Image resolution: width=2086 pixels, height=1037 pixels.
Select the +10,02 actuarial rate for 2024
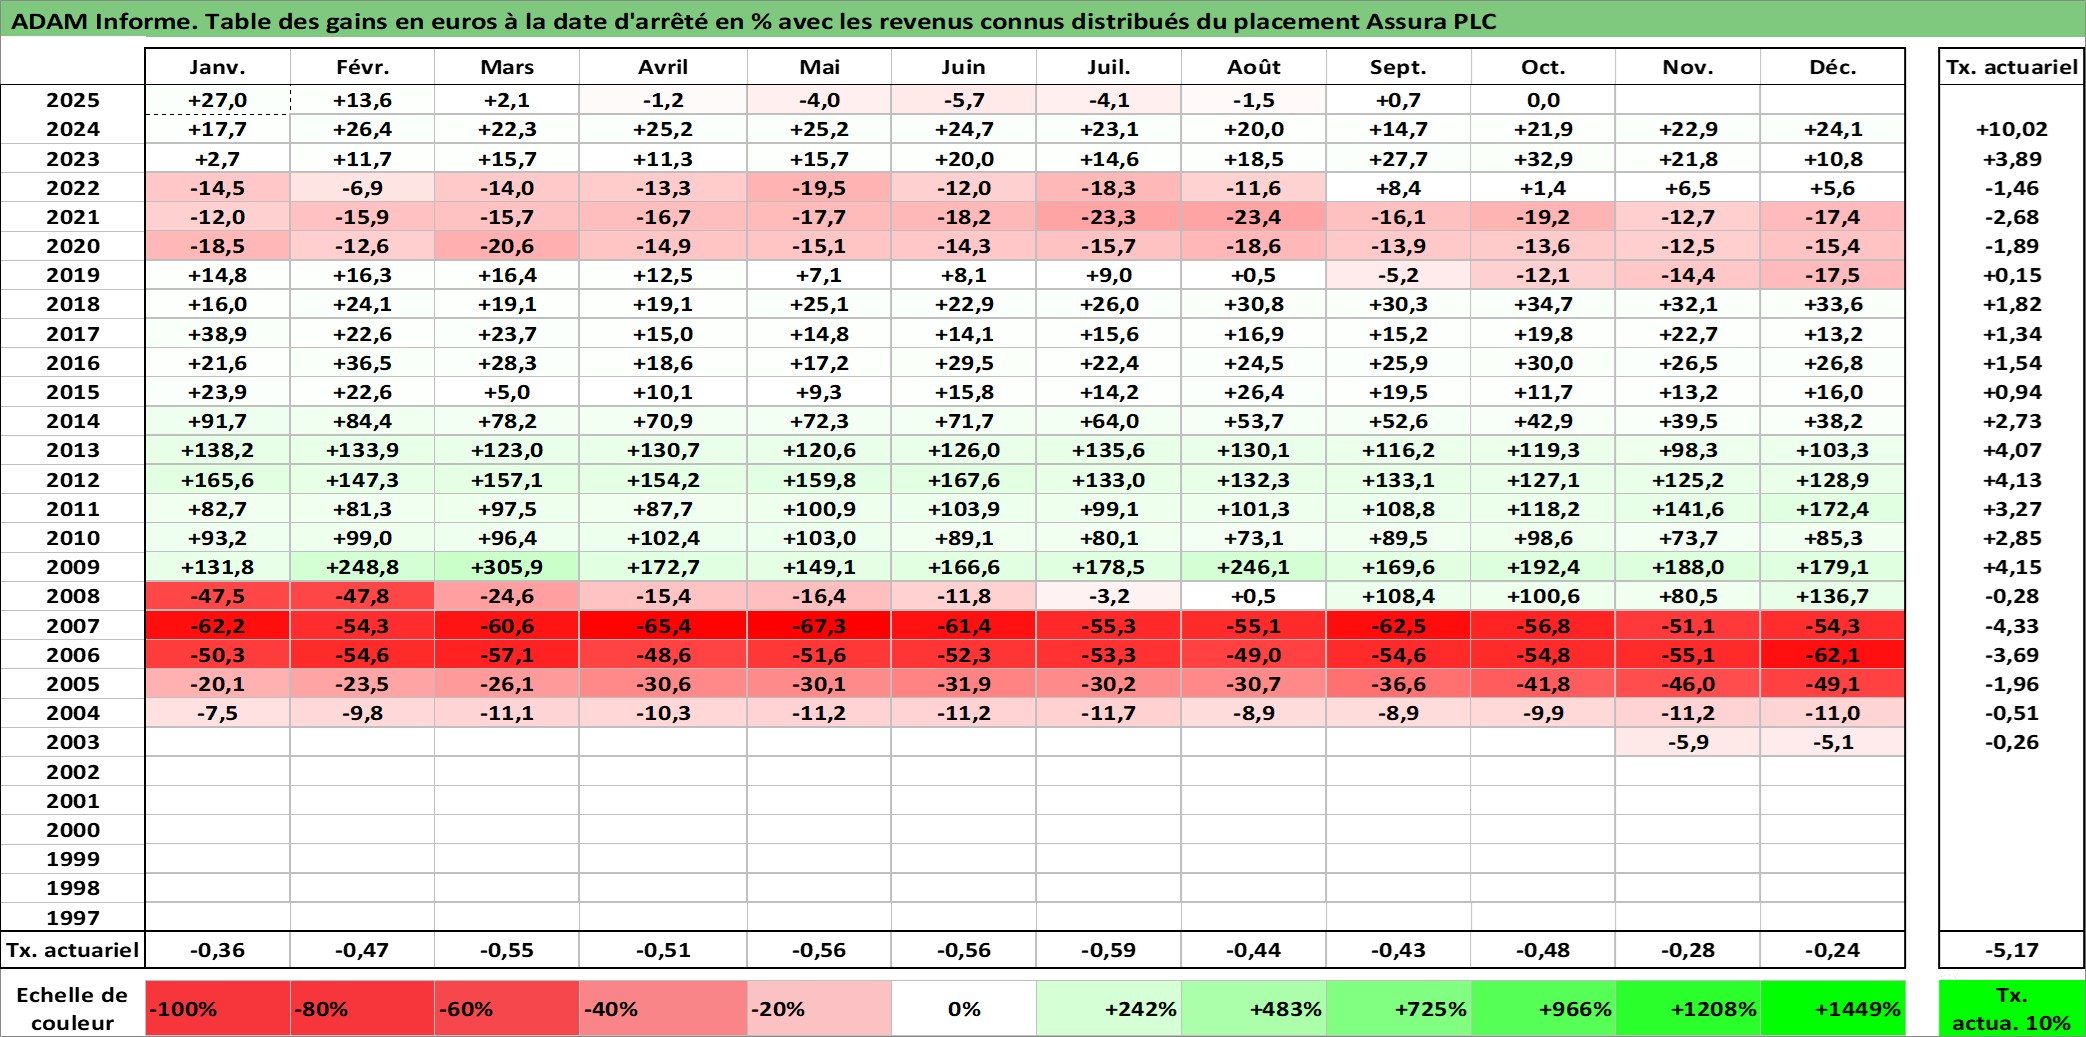tap(2012, 129)
